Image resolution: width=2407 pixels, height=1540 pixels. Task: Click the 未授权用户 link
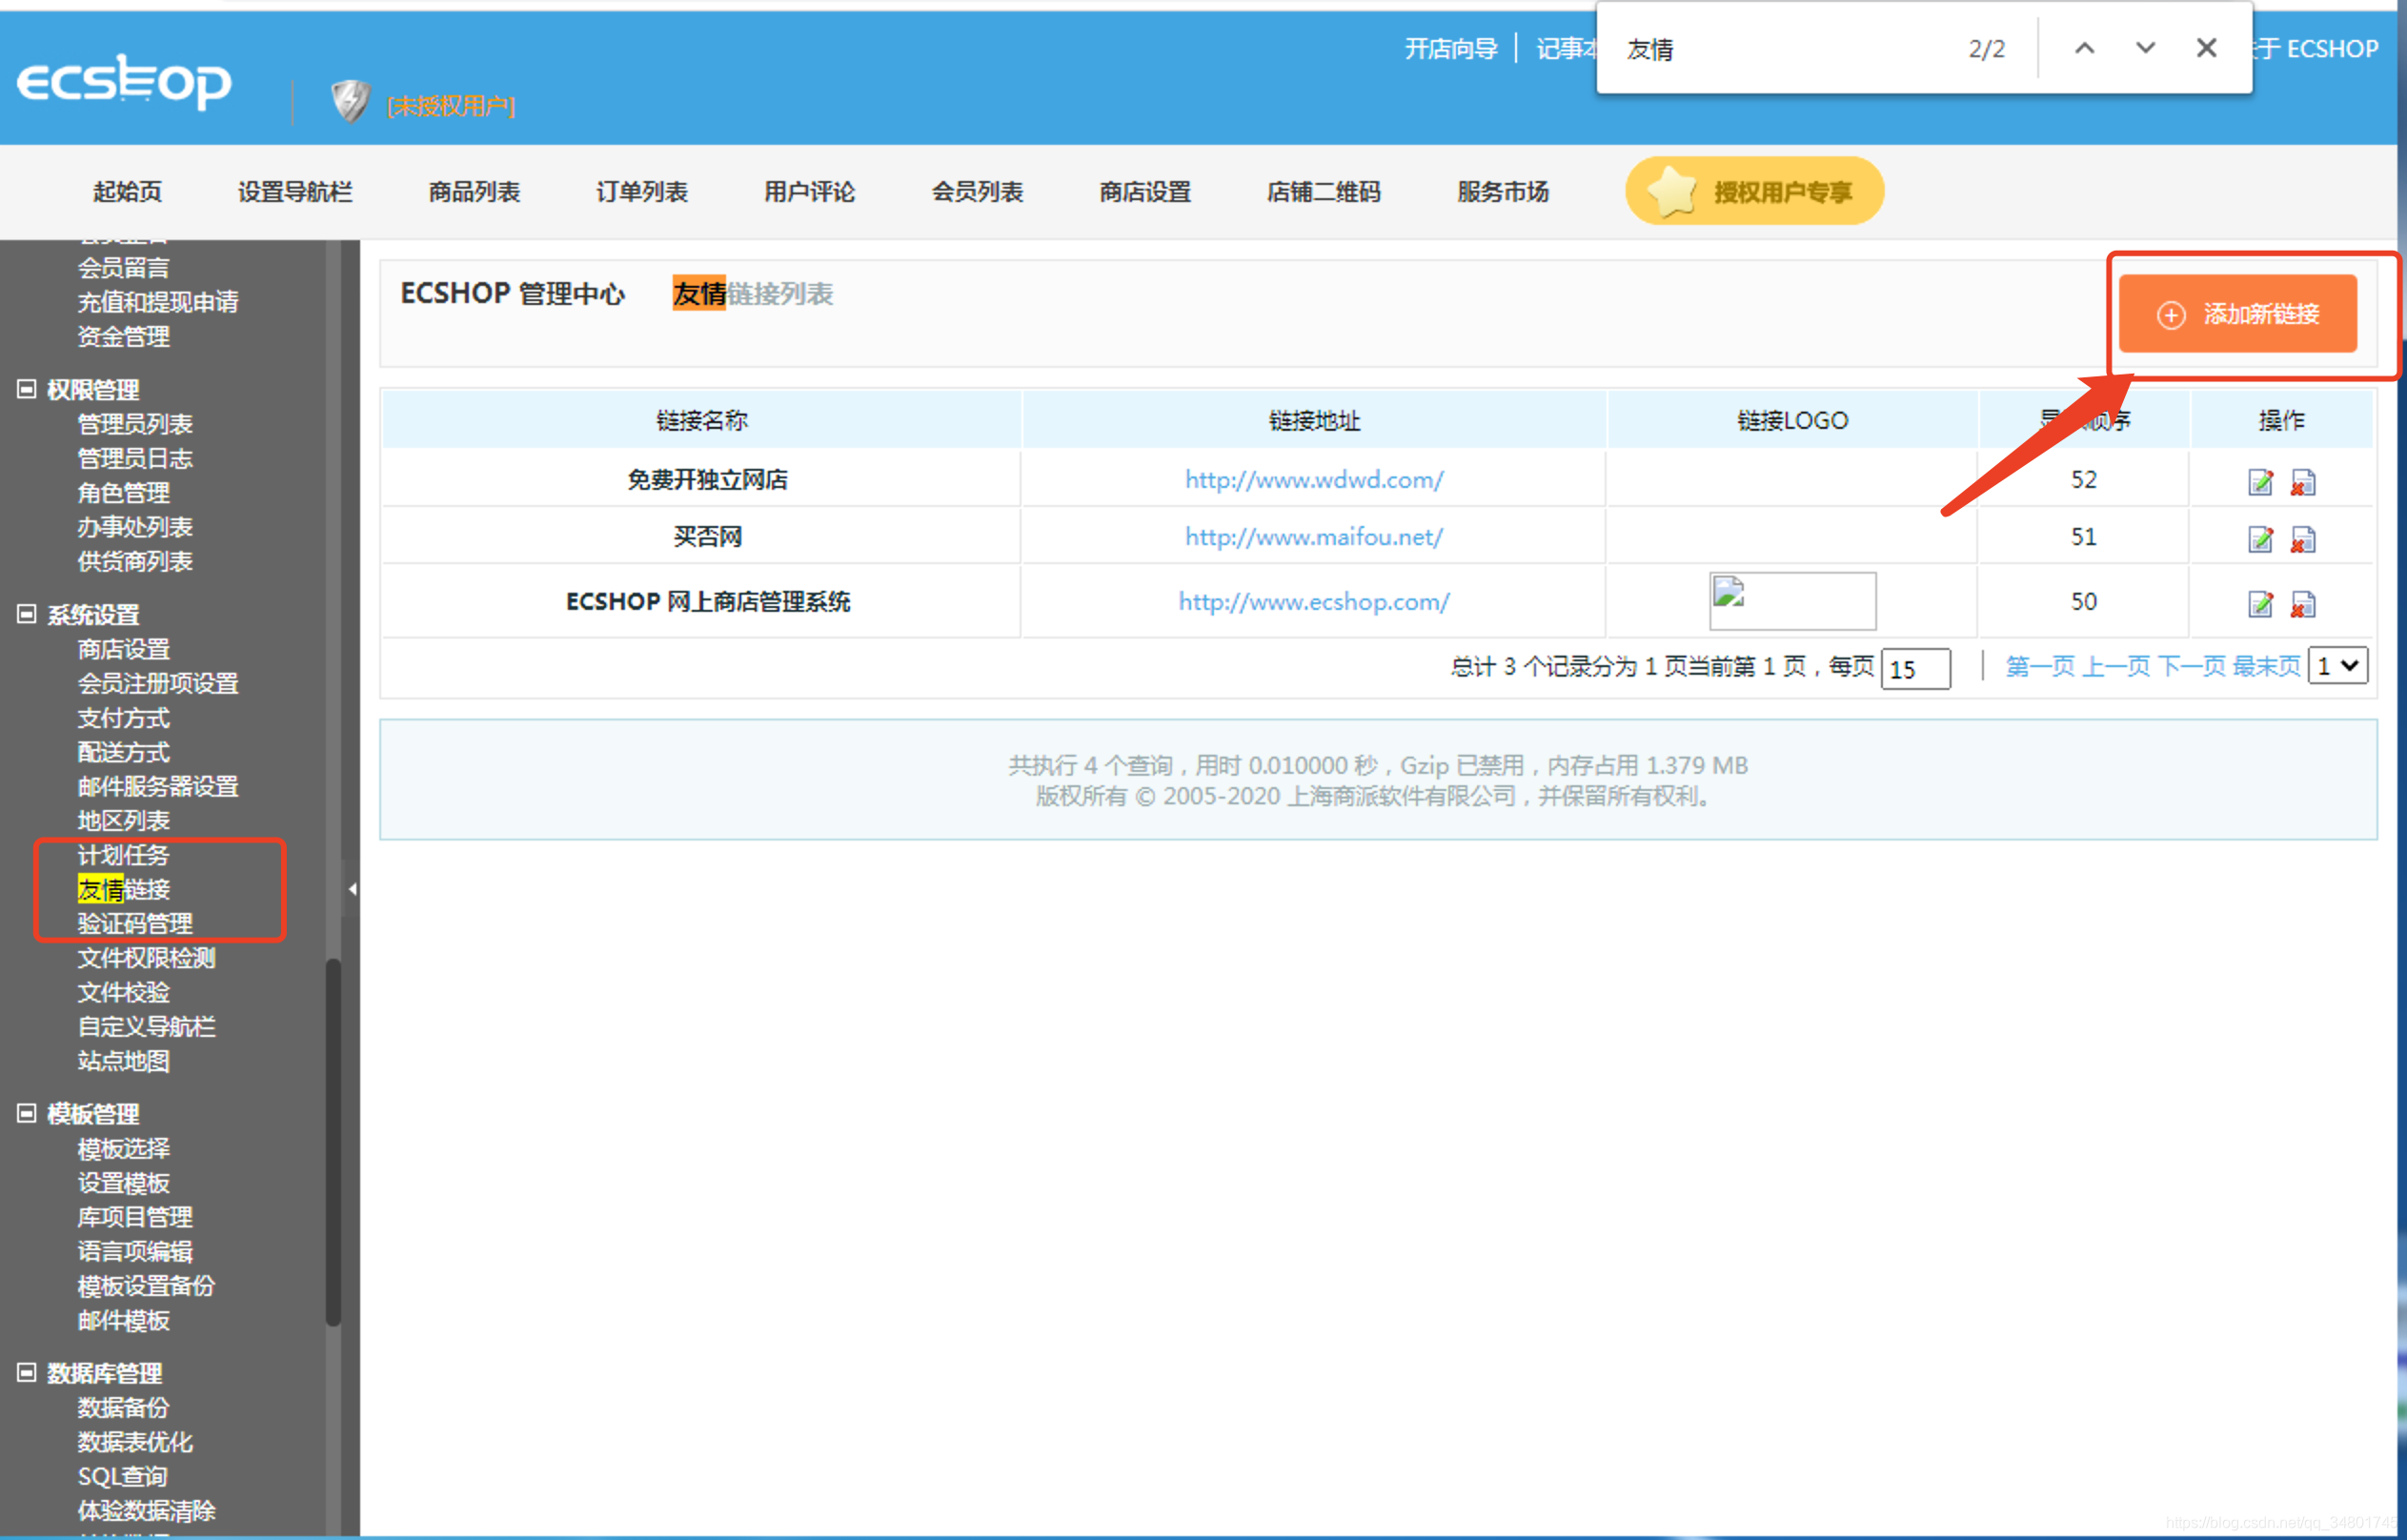pyautogui.click(x=451, y=106)
